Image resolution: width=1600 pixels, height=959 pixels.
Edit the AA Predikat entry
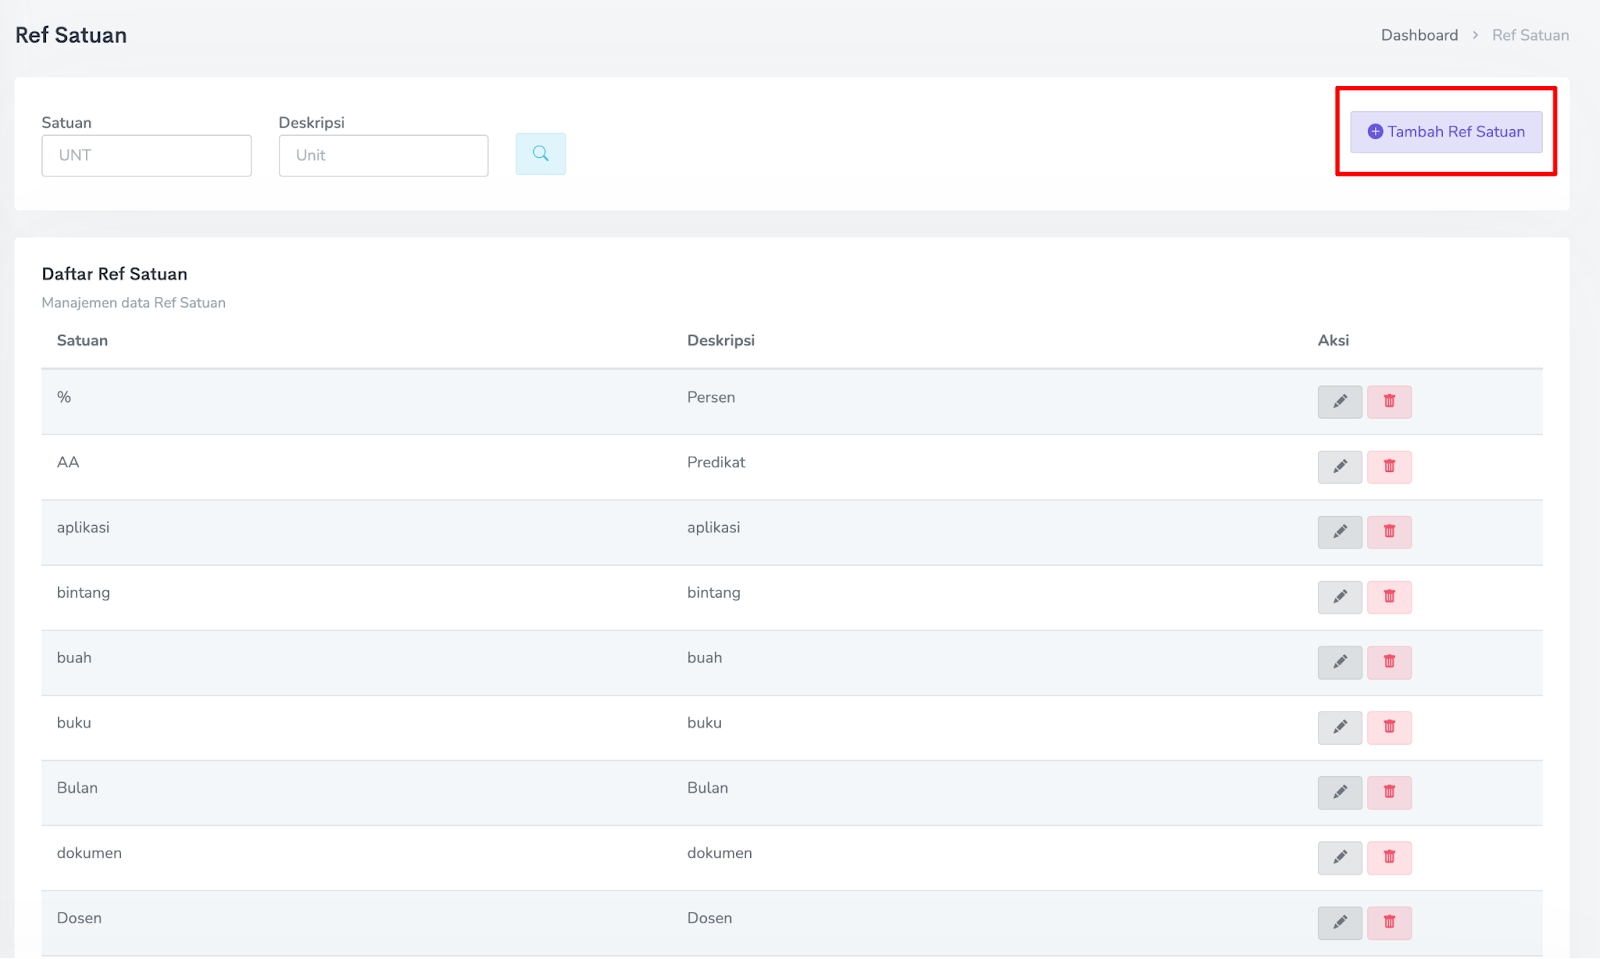coord(1339,467)
